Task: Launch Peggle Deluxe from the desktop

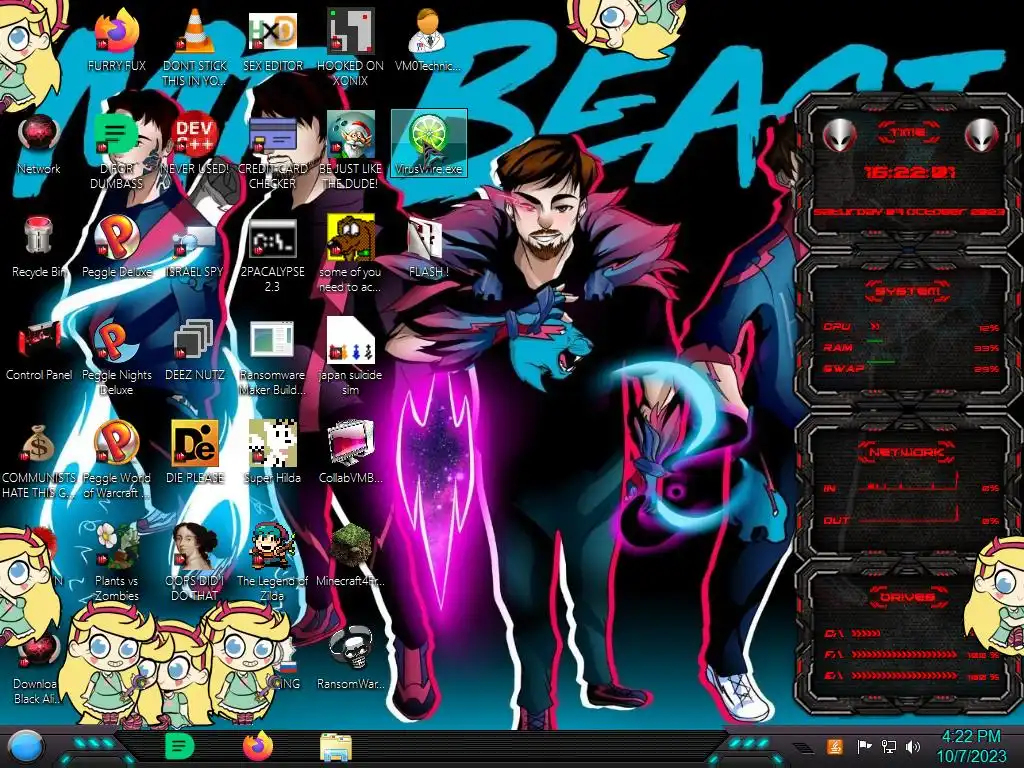Action: (116, 238)
